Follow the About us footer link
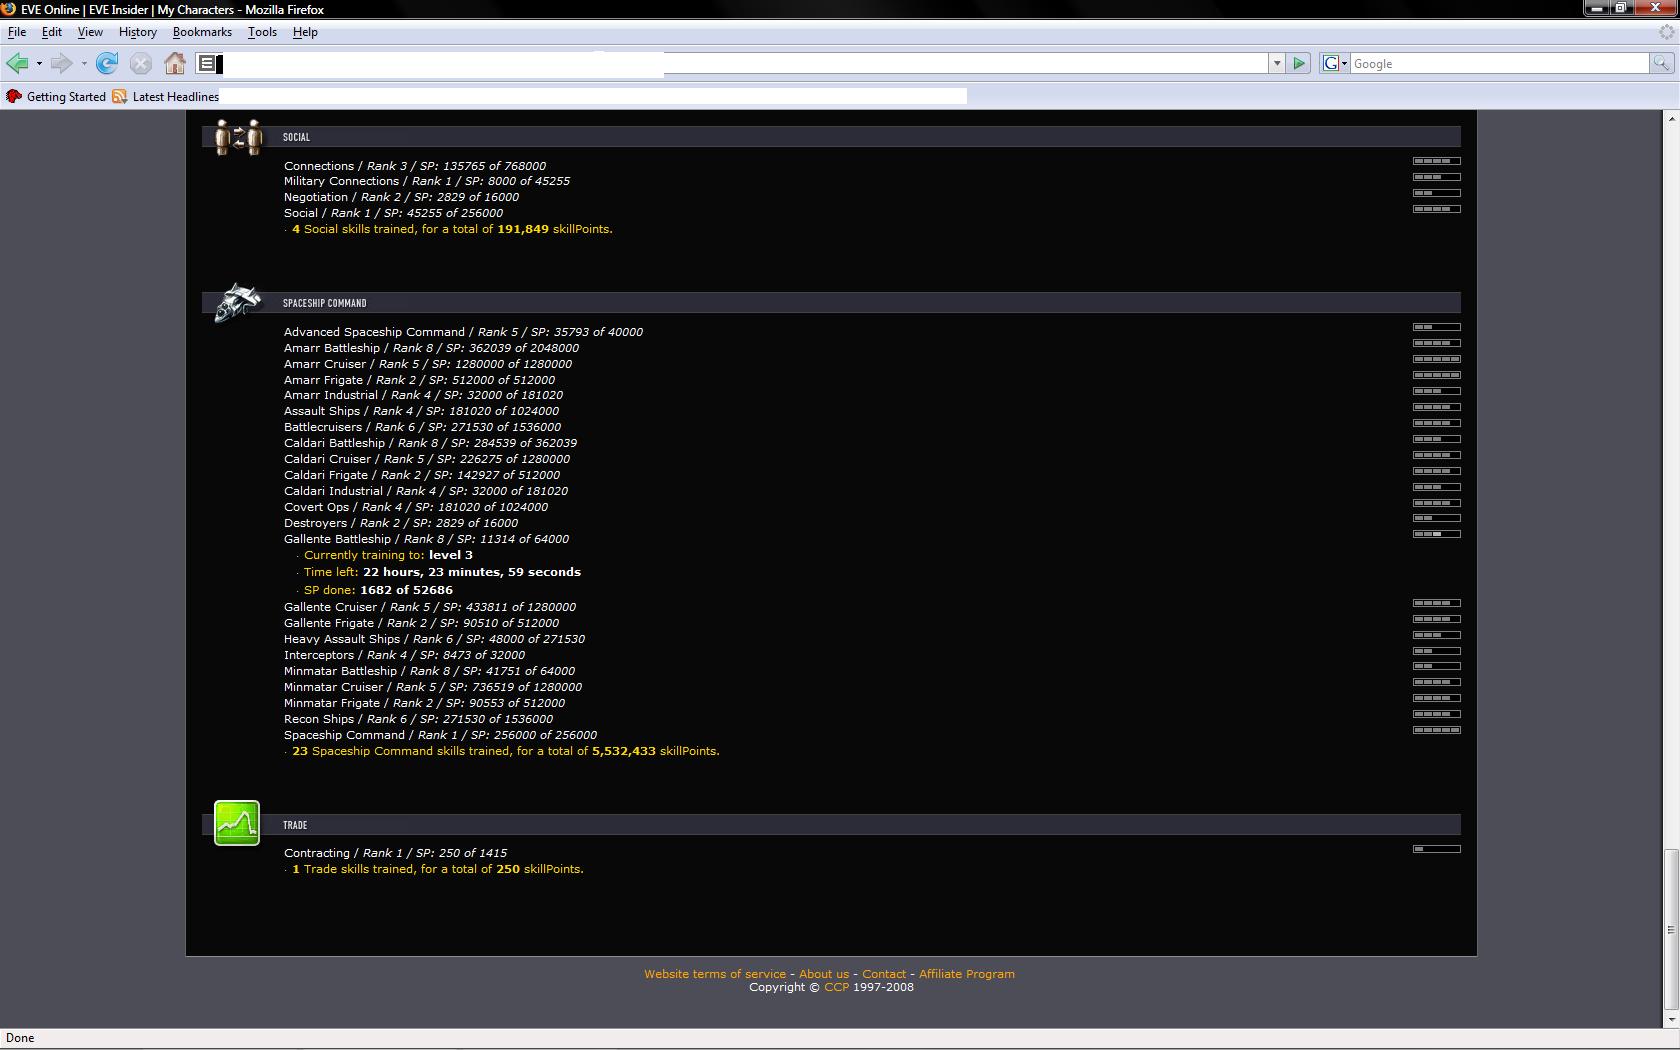Screen dimensions: 1680x1050 (x=824, y=974)
